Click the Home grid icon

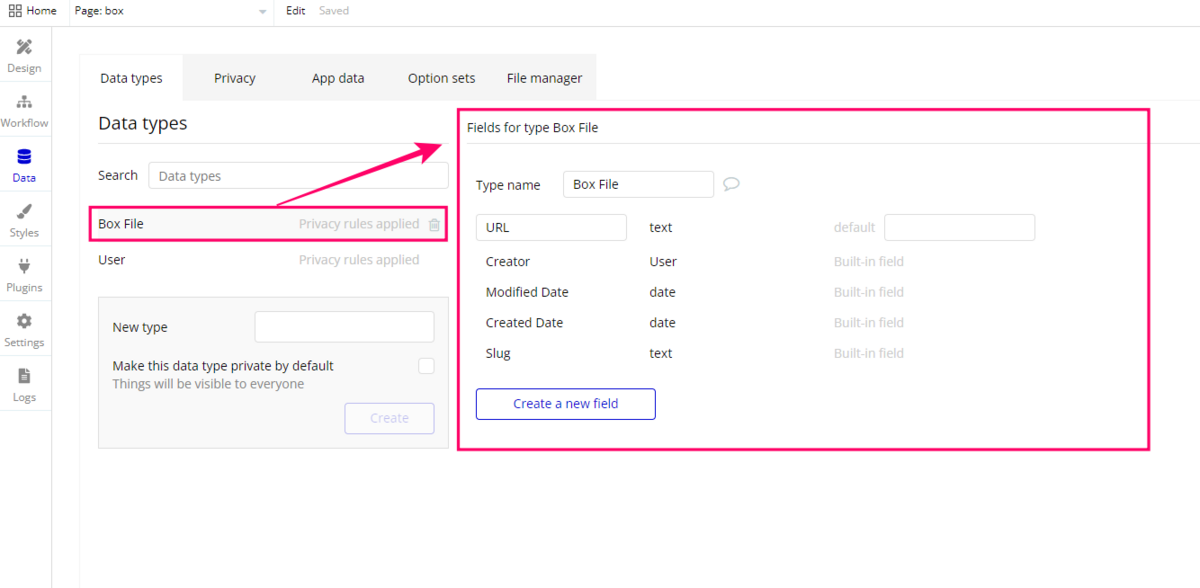click(15, 11)
